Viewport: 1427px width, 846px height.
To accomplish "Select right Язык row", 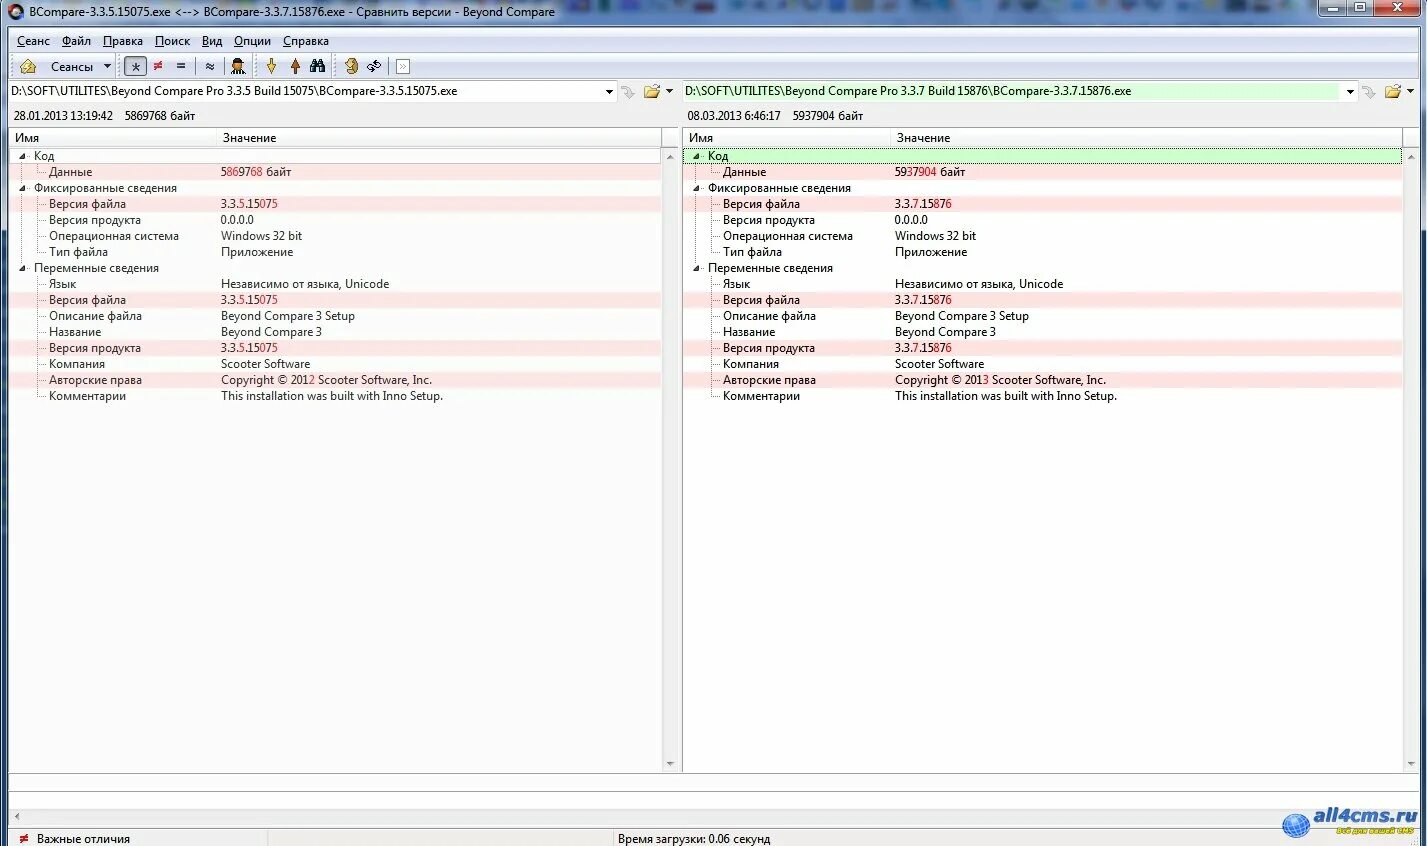I will click(x=1043, y=284).
